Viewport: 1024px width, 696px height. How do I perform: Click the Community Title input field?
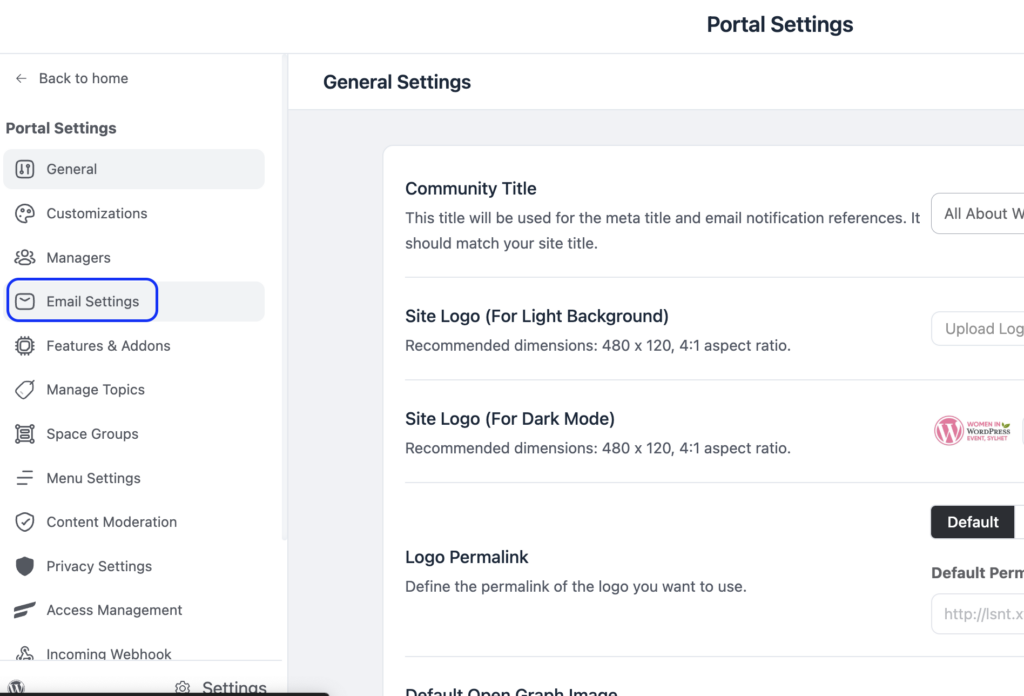coord(978,214)
